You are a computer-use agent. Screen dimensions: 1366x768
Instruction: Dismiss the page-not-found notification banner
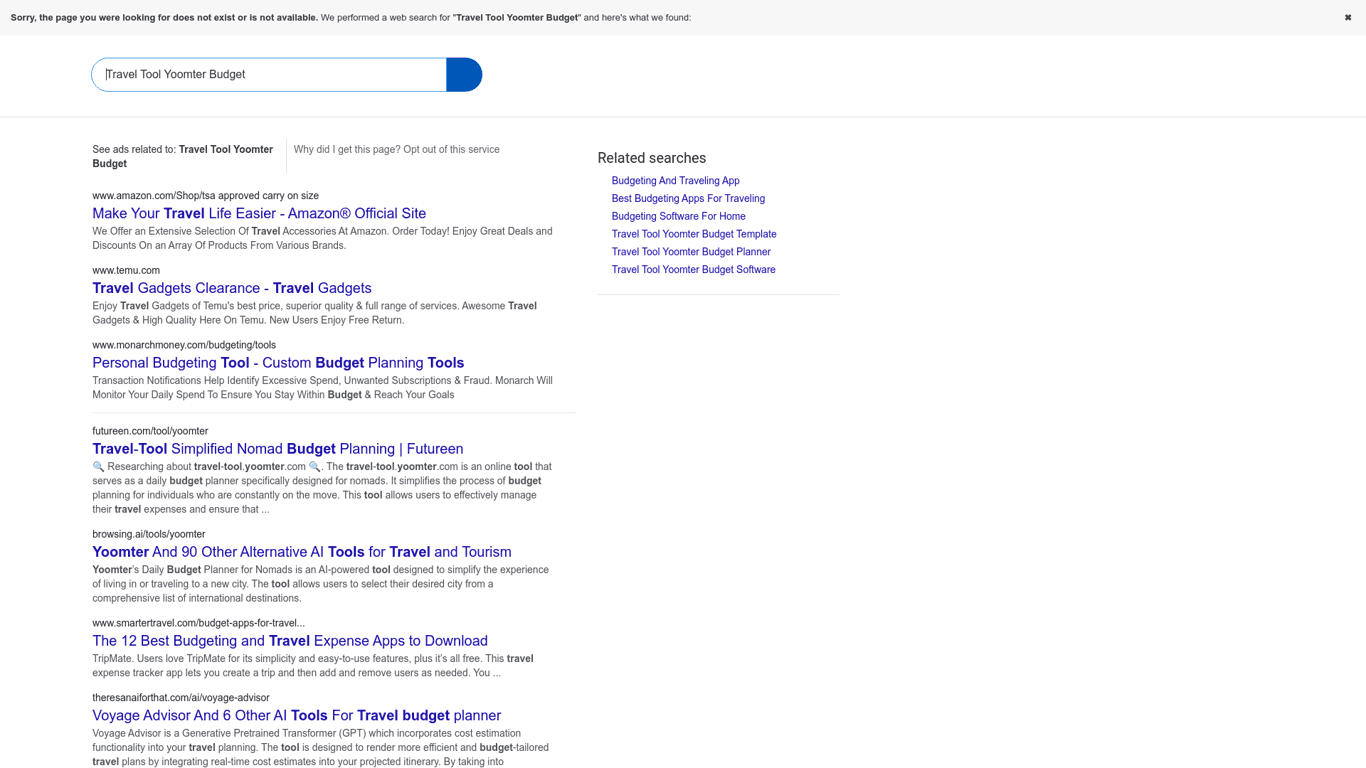tap(1347, 18)
